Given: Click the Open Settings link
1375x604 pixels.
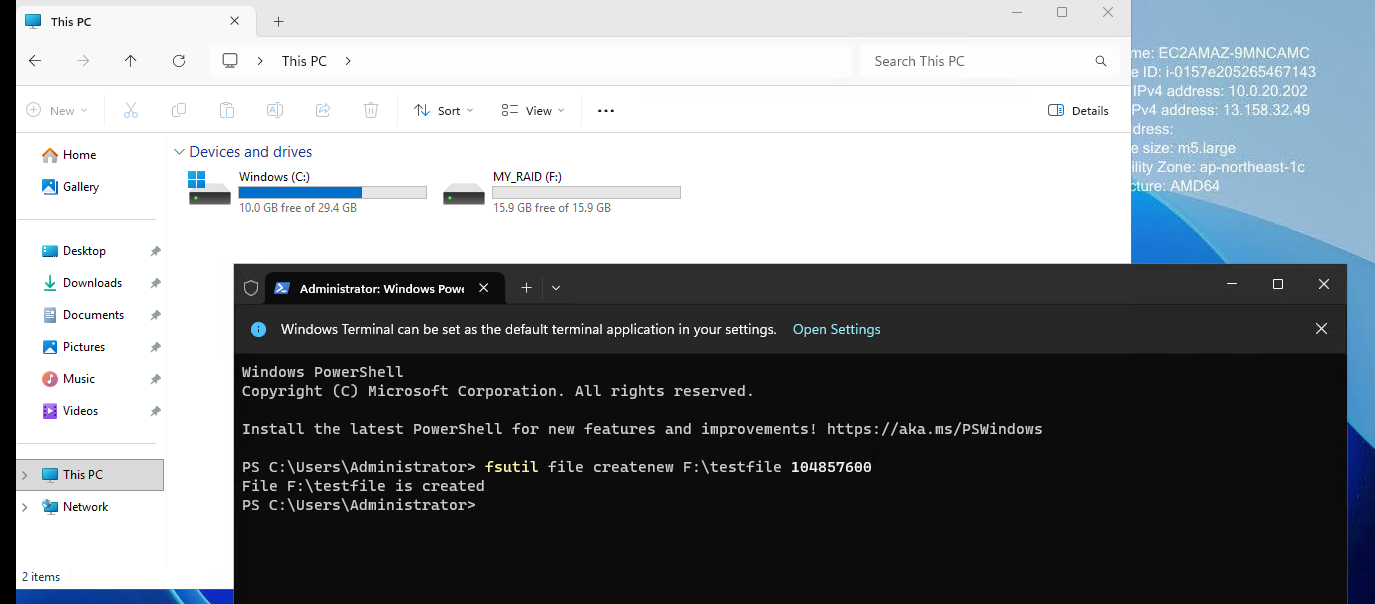Looking at the screenshot, I should coord(836,329).
